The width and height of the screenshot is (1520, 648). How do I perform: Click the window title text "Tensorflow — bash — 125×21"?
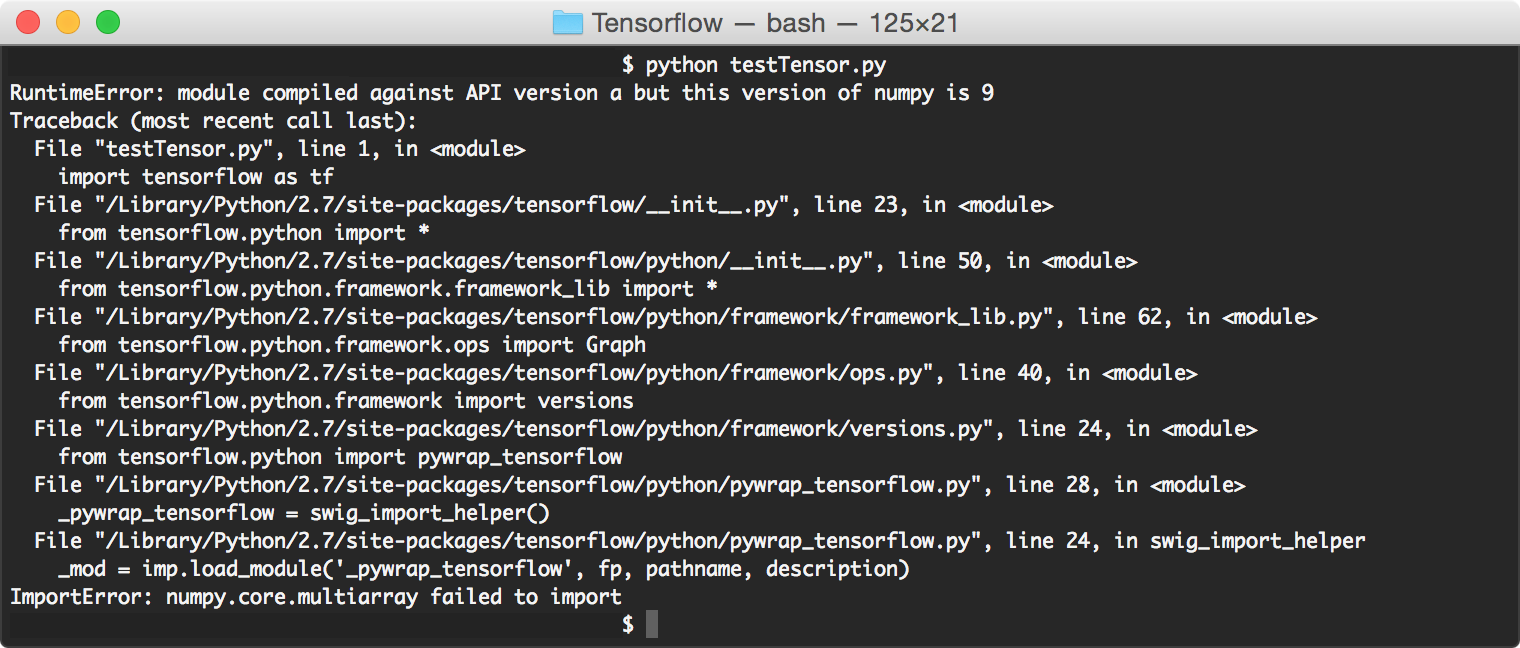(775, 22)
